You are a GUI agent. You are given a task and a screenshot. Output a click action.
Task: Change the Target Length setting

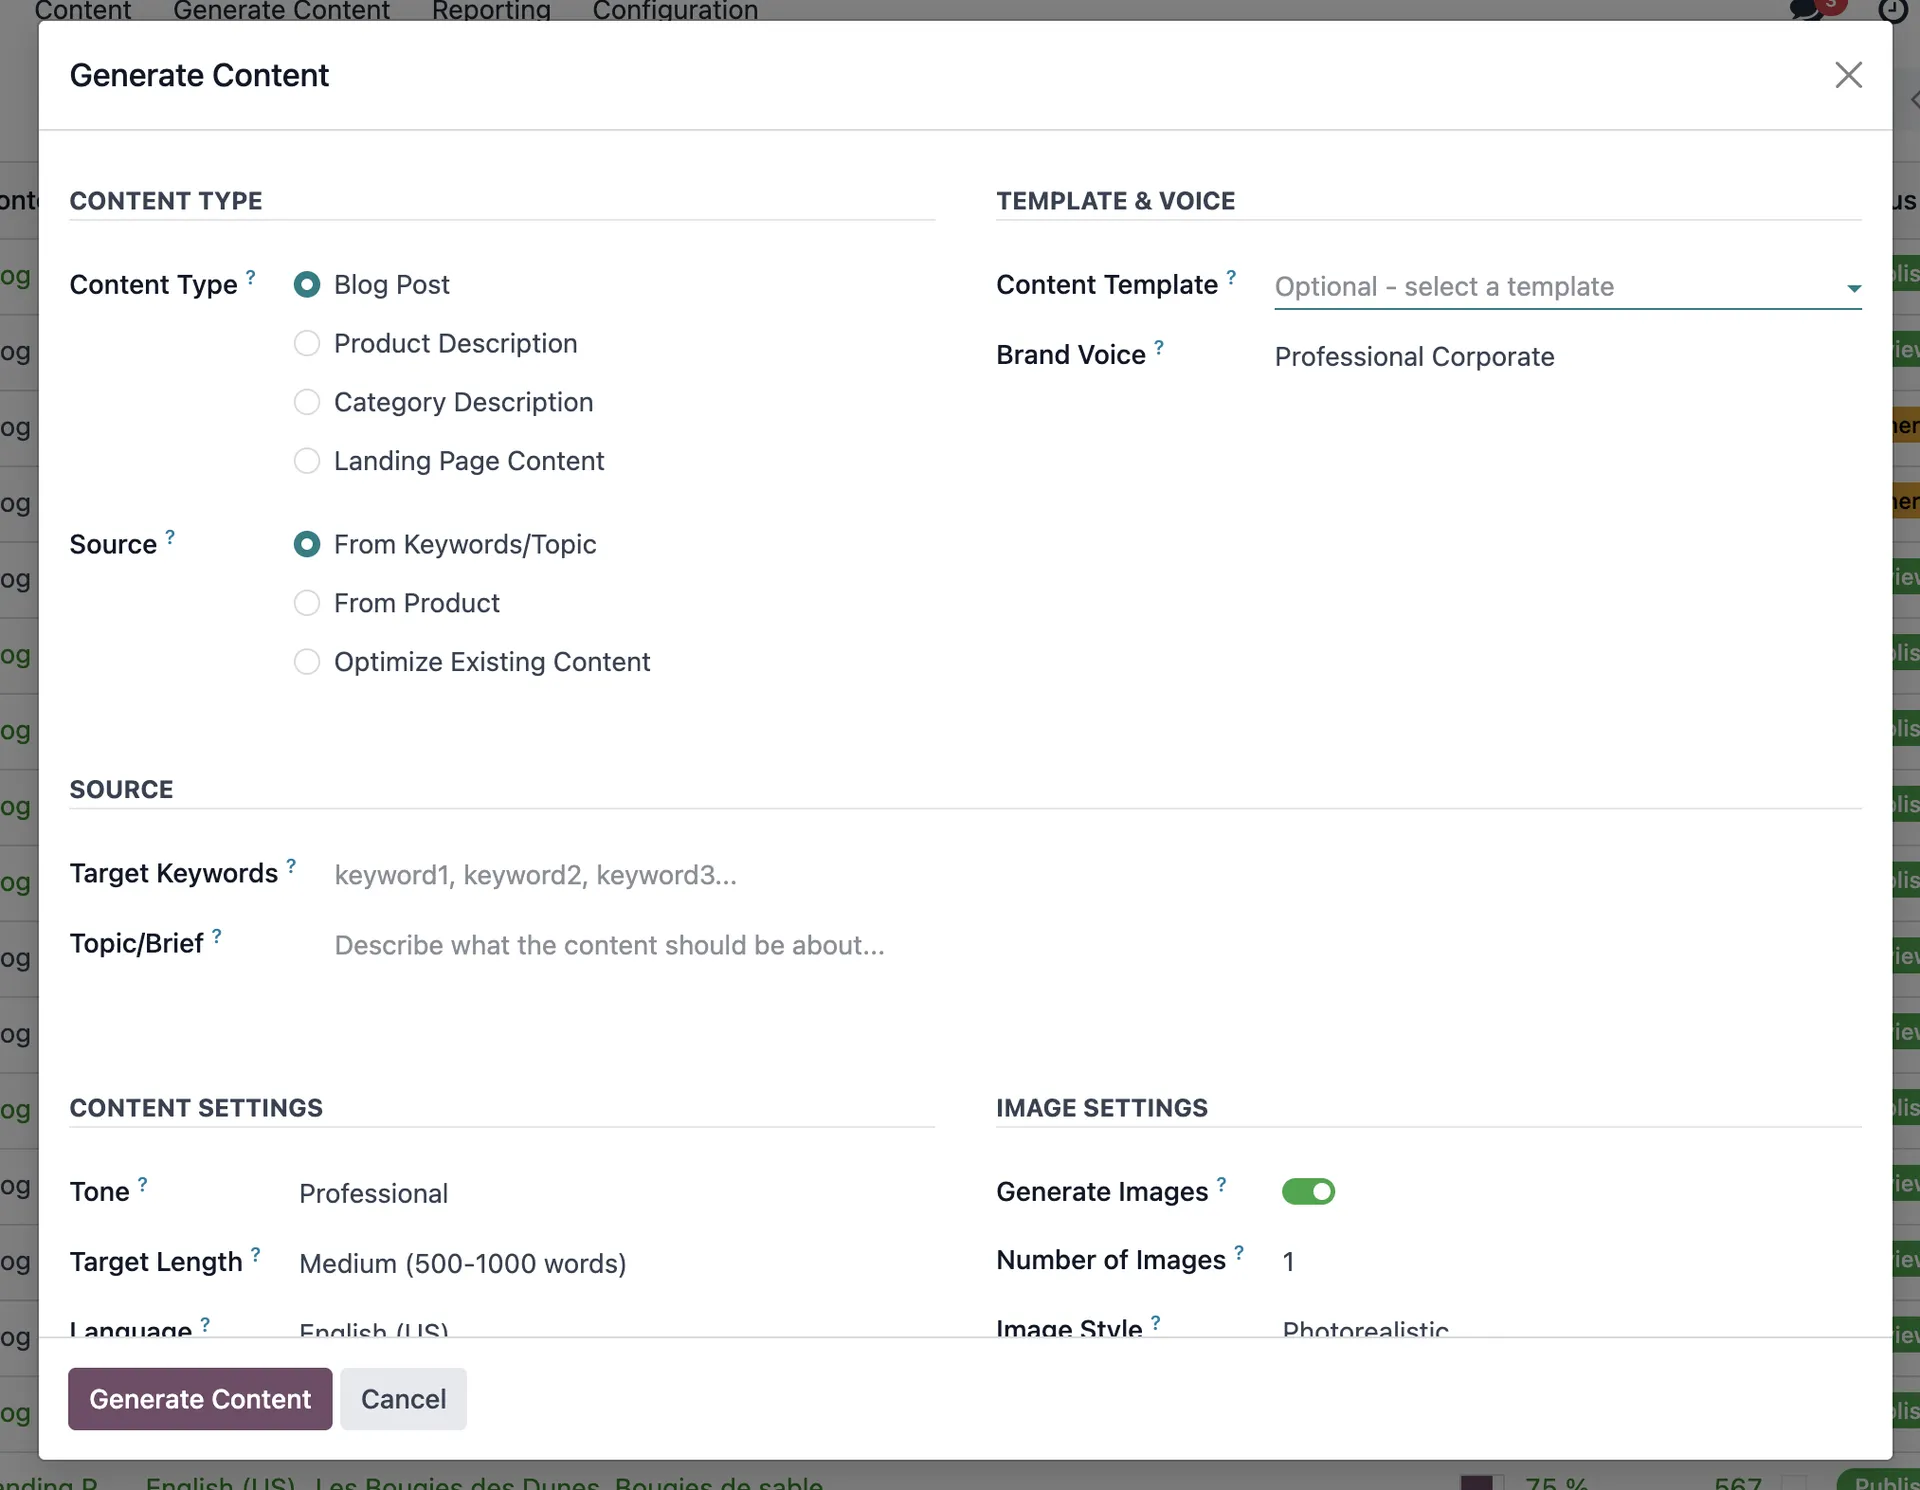[462, 1263]
